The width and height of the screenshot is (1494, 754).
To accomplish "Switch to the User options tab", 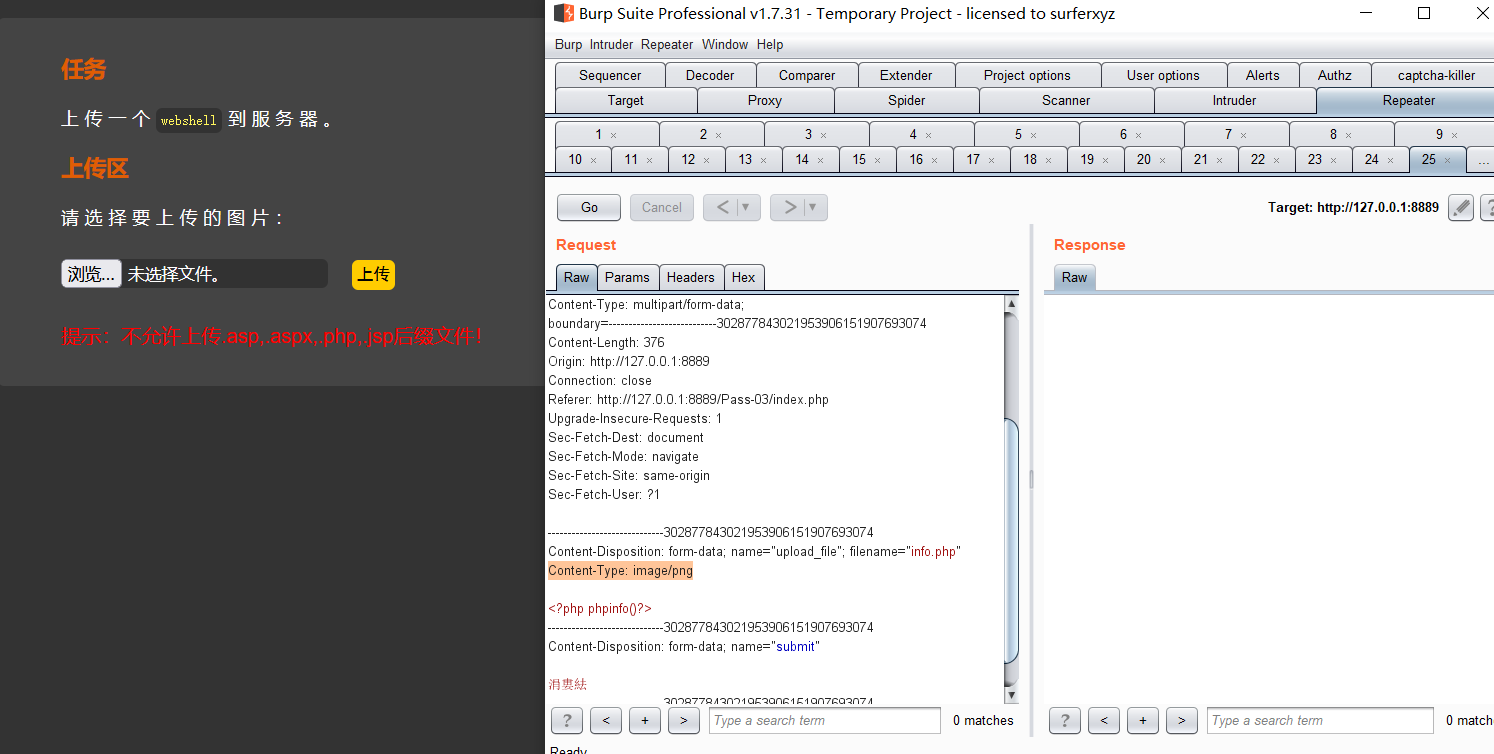I will click(1163, 75).
